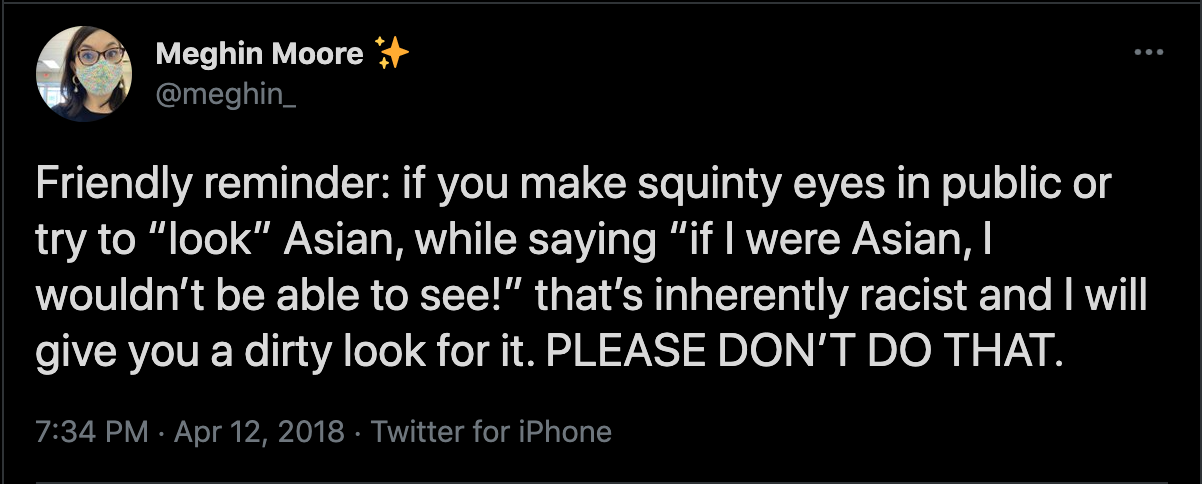Click the sparkles emoji beside the name
The image size is (1202, 484).
click(390, 52)
